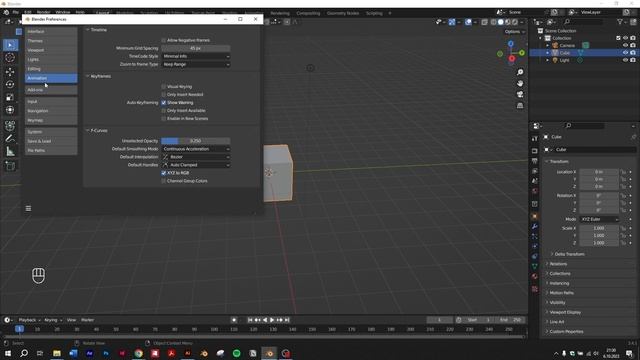Image resolution: width=640 pixels, height=360 pixels.
Task: Click the viewport pan hand icon
Action: pos(520,83)
